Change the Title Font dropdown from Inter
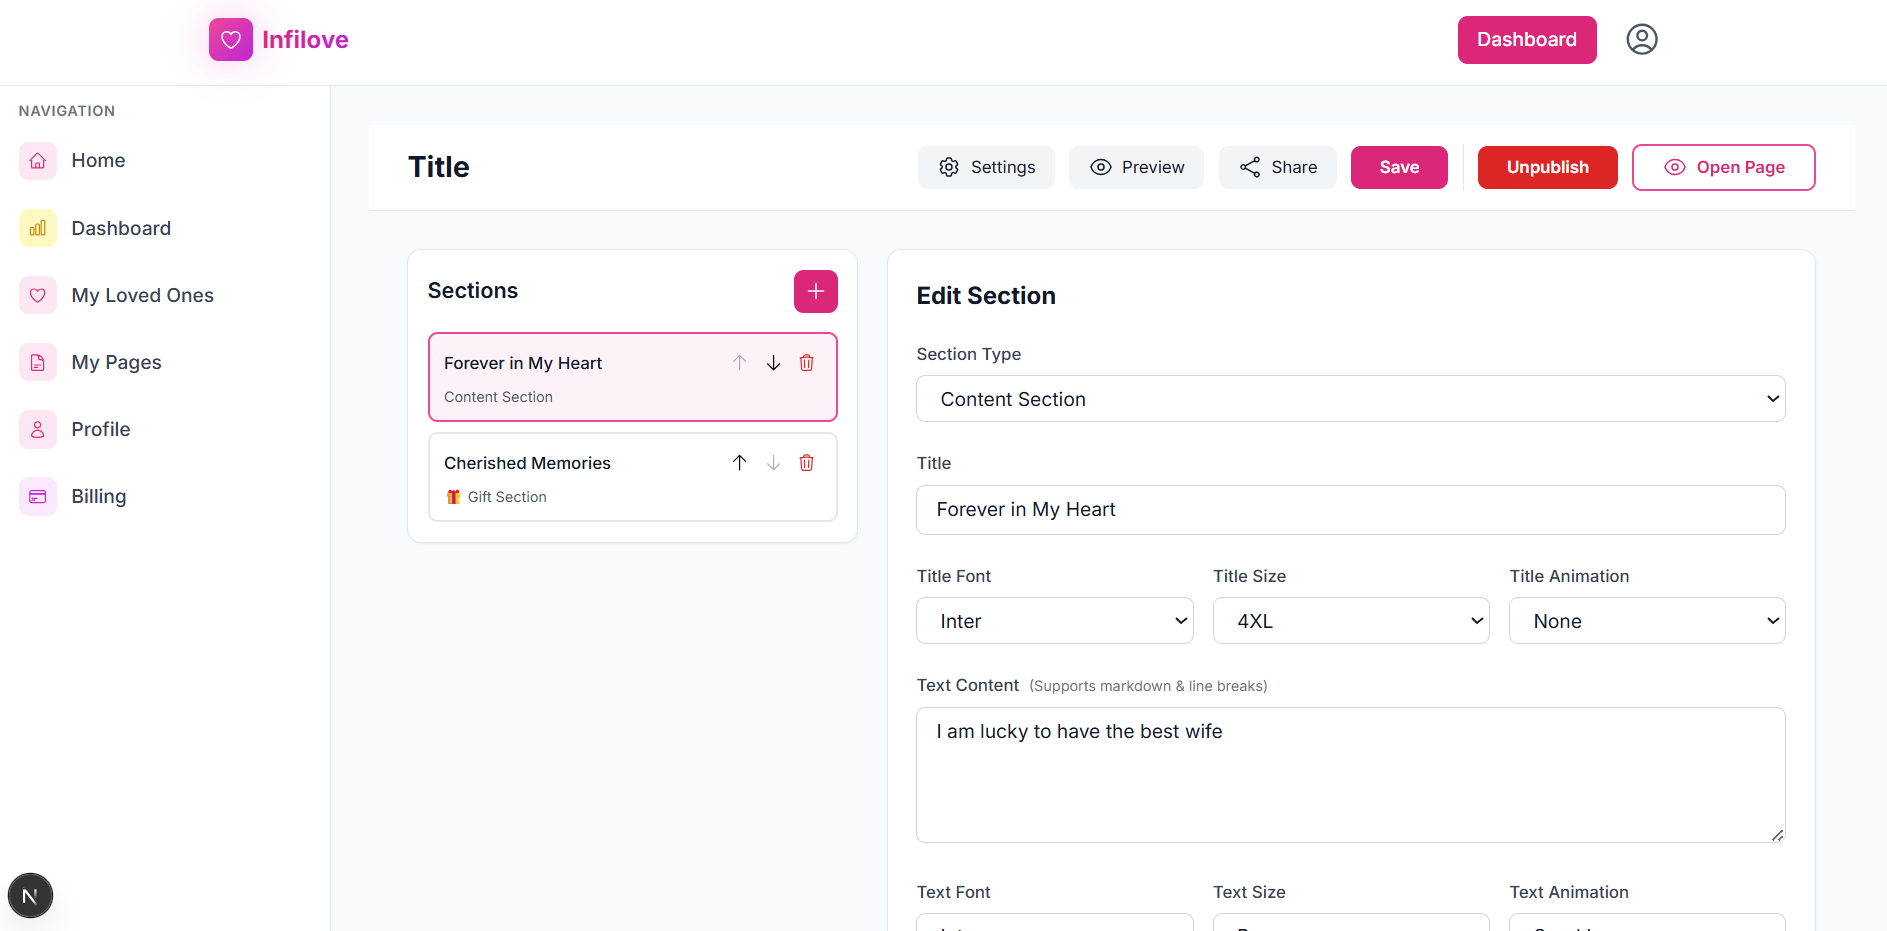Viewport: 1887px width, 931px height. click(1054, 620)
